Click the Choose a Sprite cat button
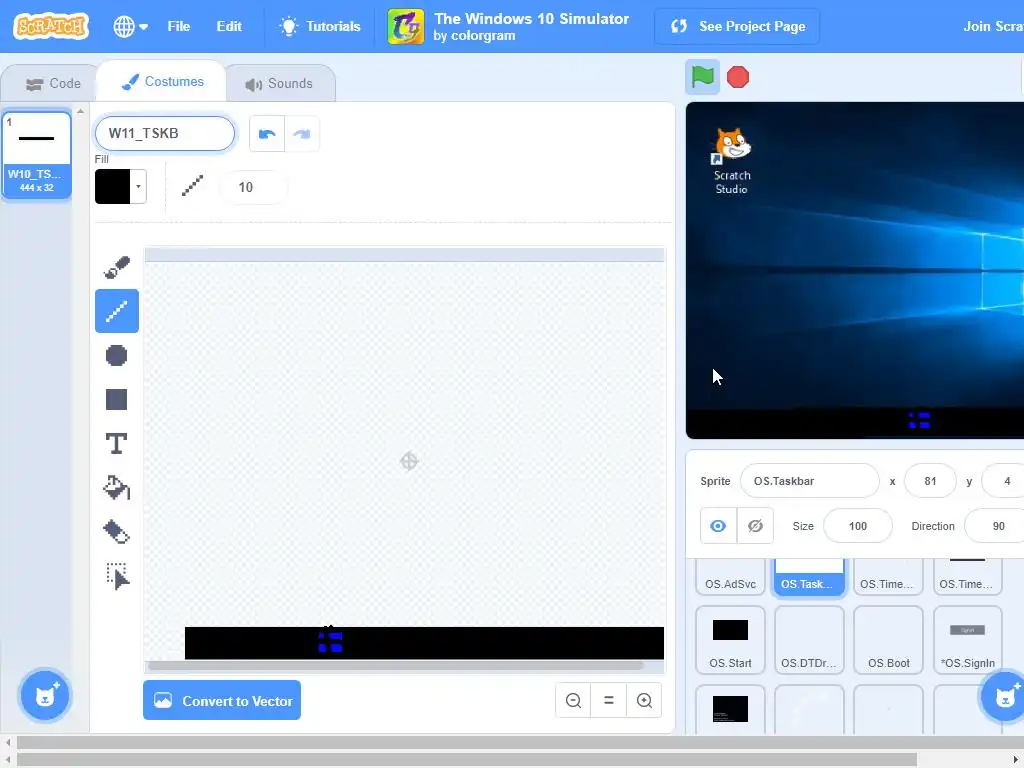The width and height of the screenshot is (1024, 768). (x=1003, y=696)
